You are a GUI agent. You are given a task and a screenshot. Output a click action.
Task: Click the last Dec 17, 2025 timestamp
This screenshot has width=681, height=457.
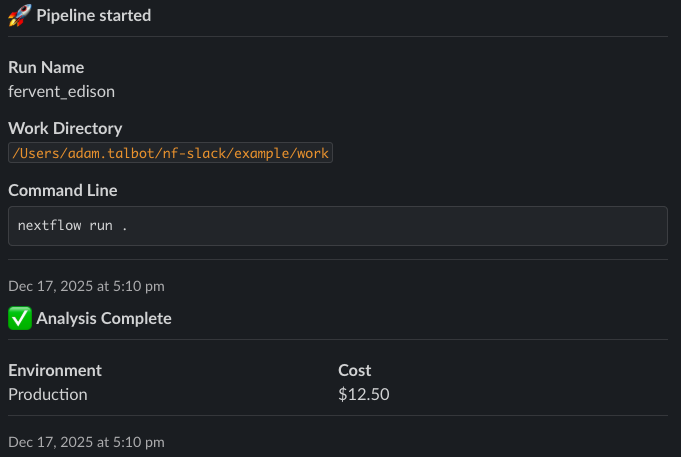[86, 441]
